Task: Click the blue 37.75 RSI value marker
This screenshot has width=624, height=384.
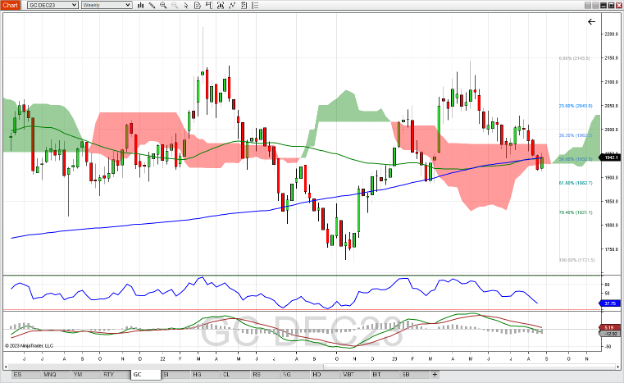Action: tap(610, 304)
